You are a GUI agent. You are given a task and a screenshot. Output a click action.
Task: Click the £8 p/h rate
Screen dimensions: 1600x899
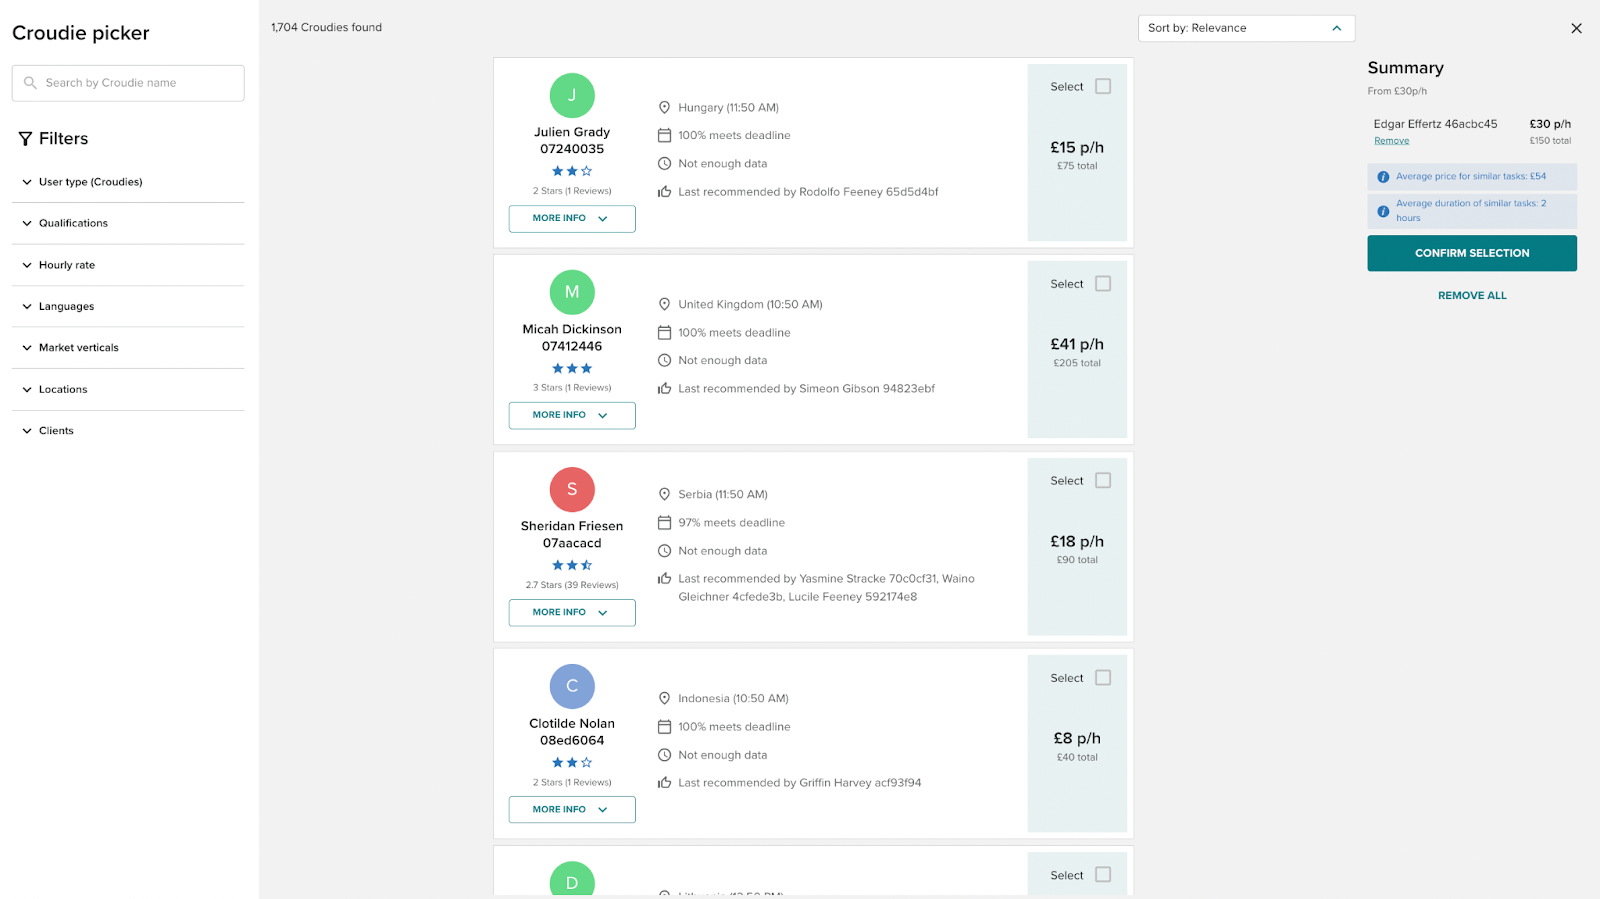coord(1077,738)
